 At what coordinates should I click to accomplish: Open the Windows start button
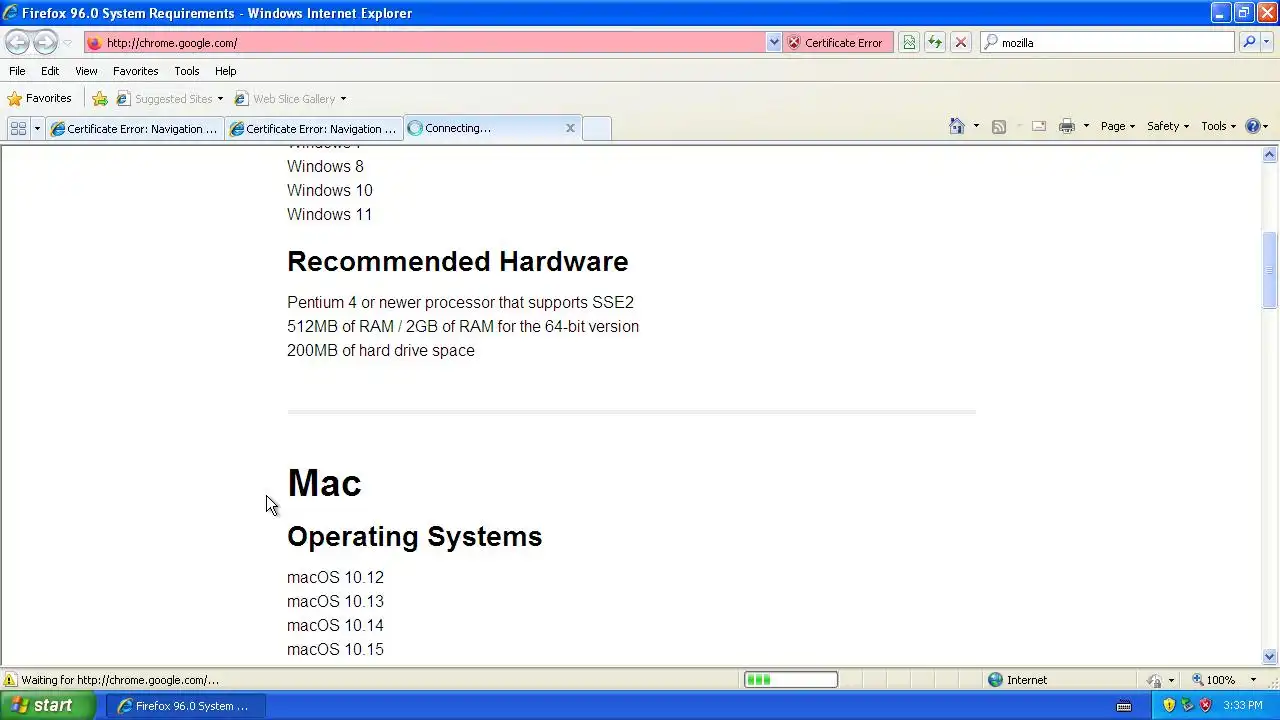click(48, 705)
